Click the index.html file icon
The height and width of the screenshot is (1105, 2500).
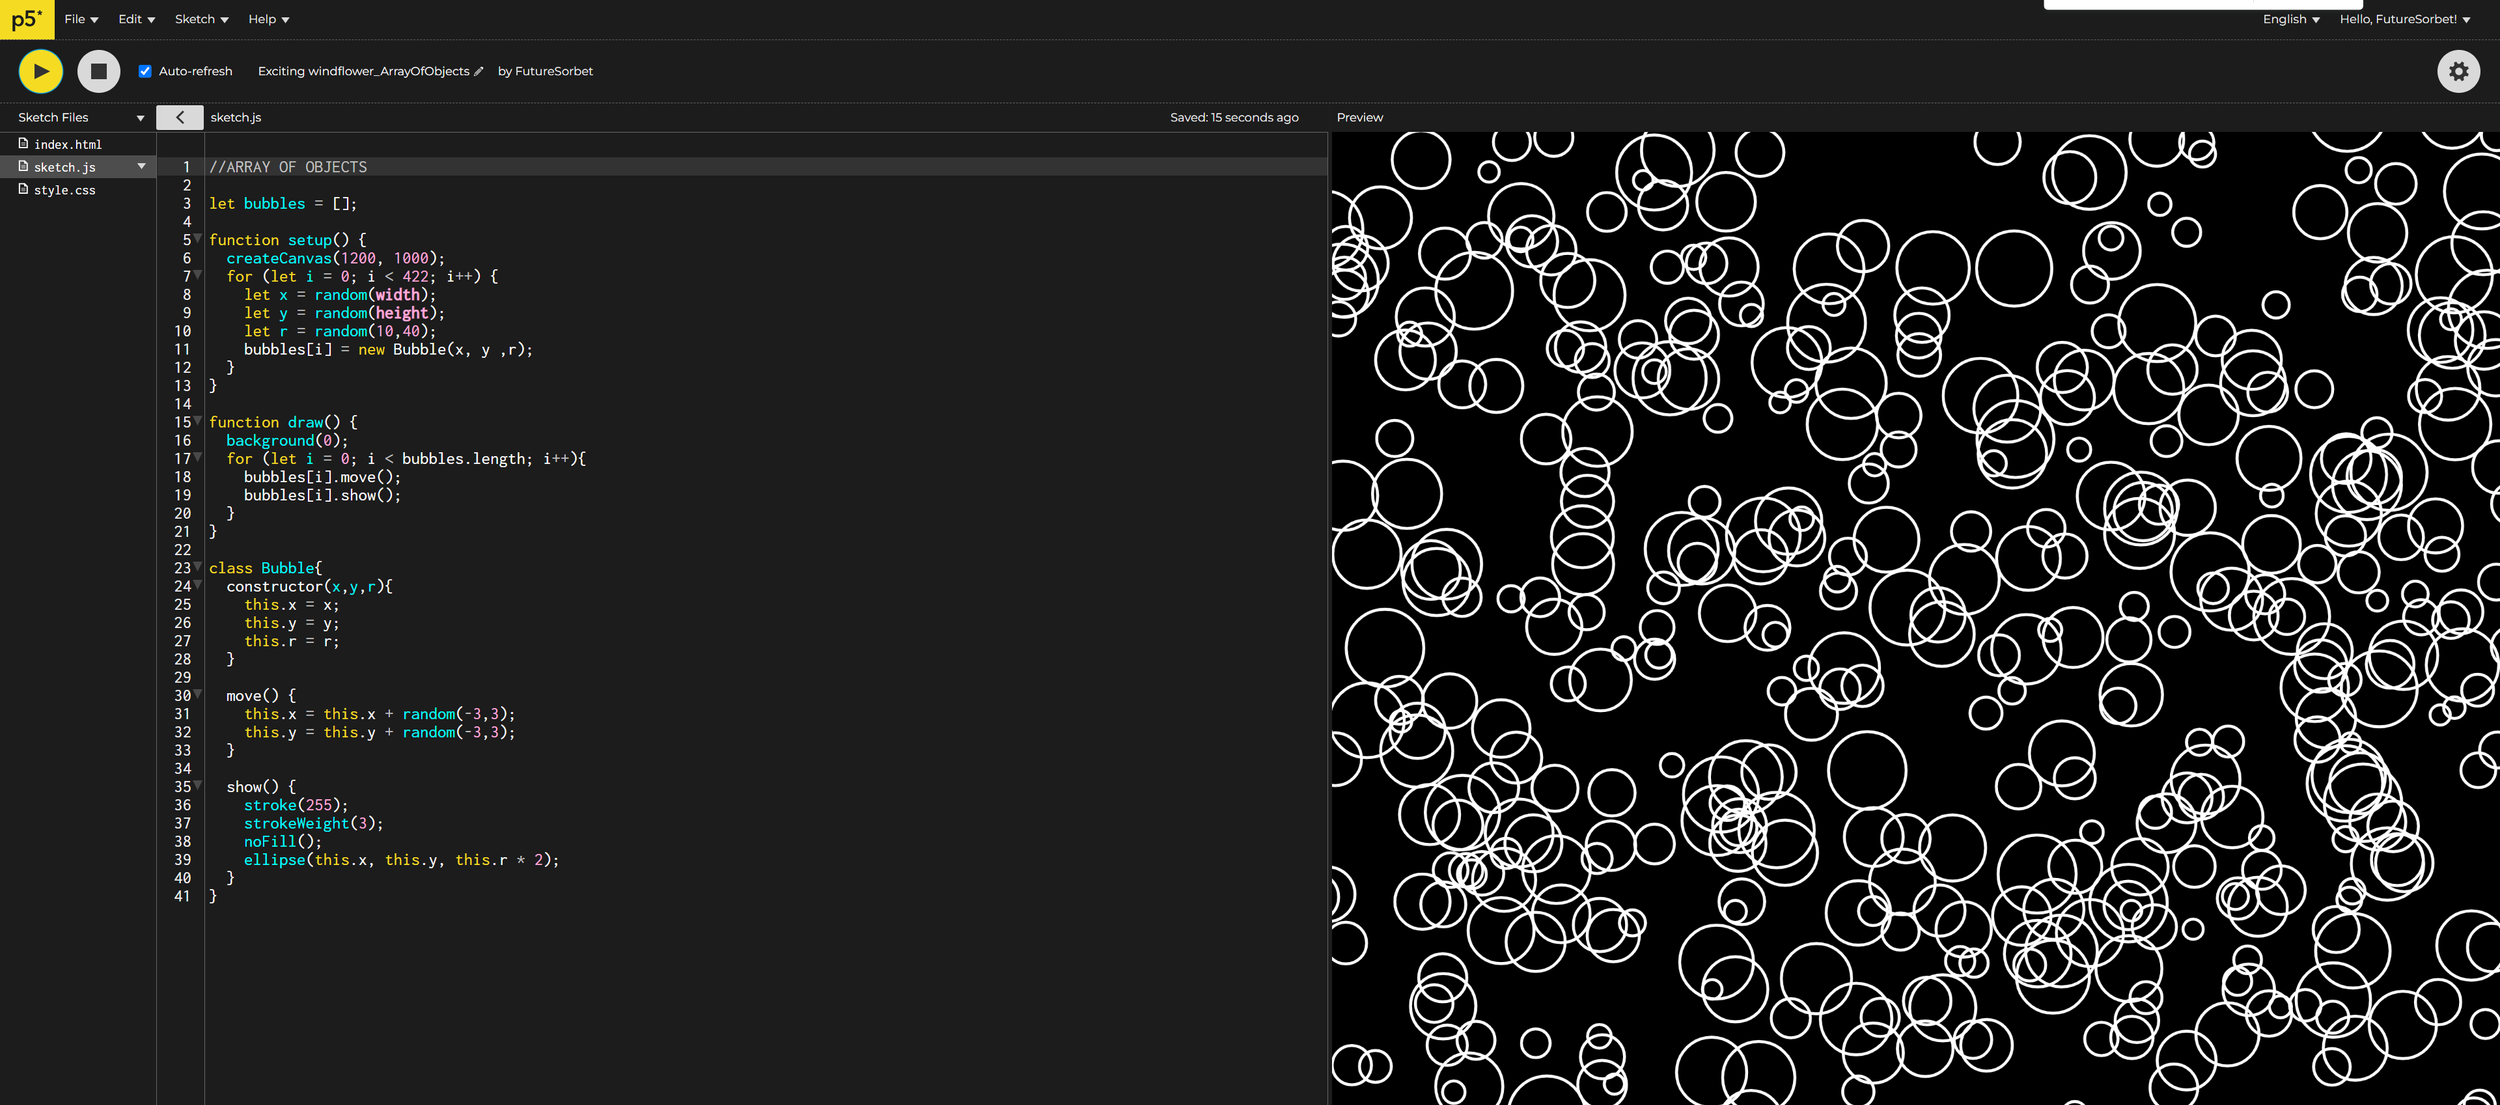pyautogui.click(x=23, y=144)
